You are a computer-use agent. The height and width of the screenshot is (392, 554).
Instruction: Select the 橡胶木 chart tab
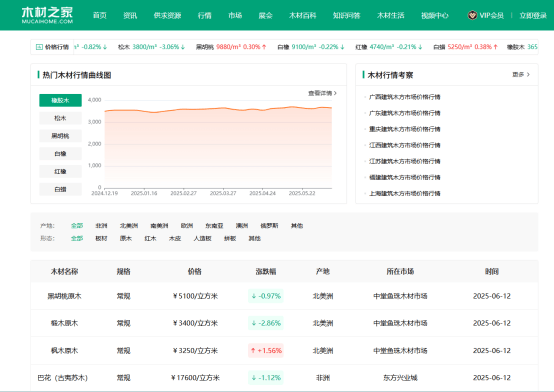tap(60, 100)
